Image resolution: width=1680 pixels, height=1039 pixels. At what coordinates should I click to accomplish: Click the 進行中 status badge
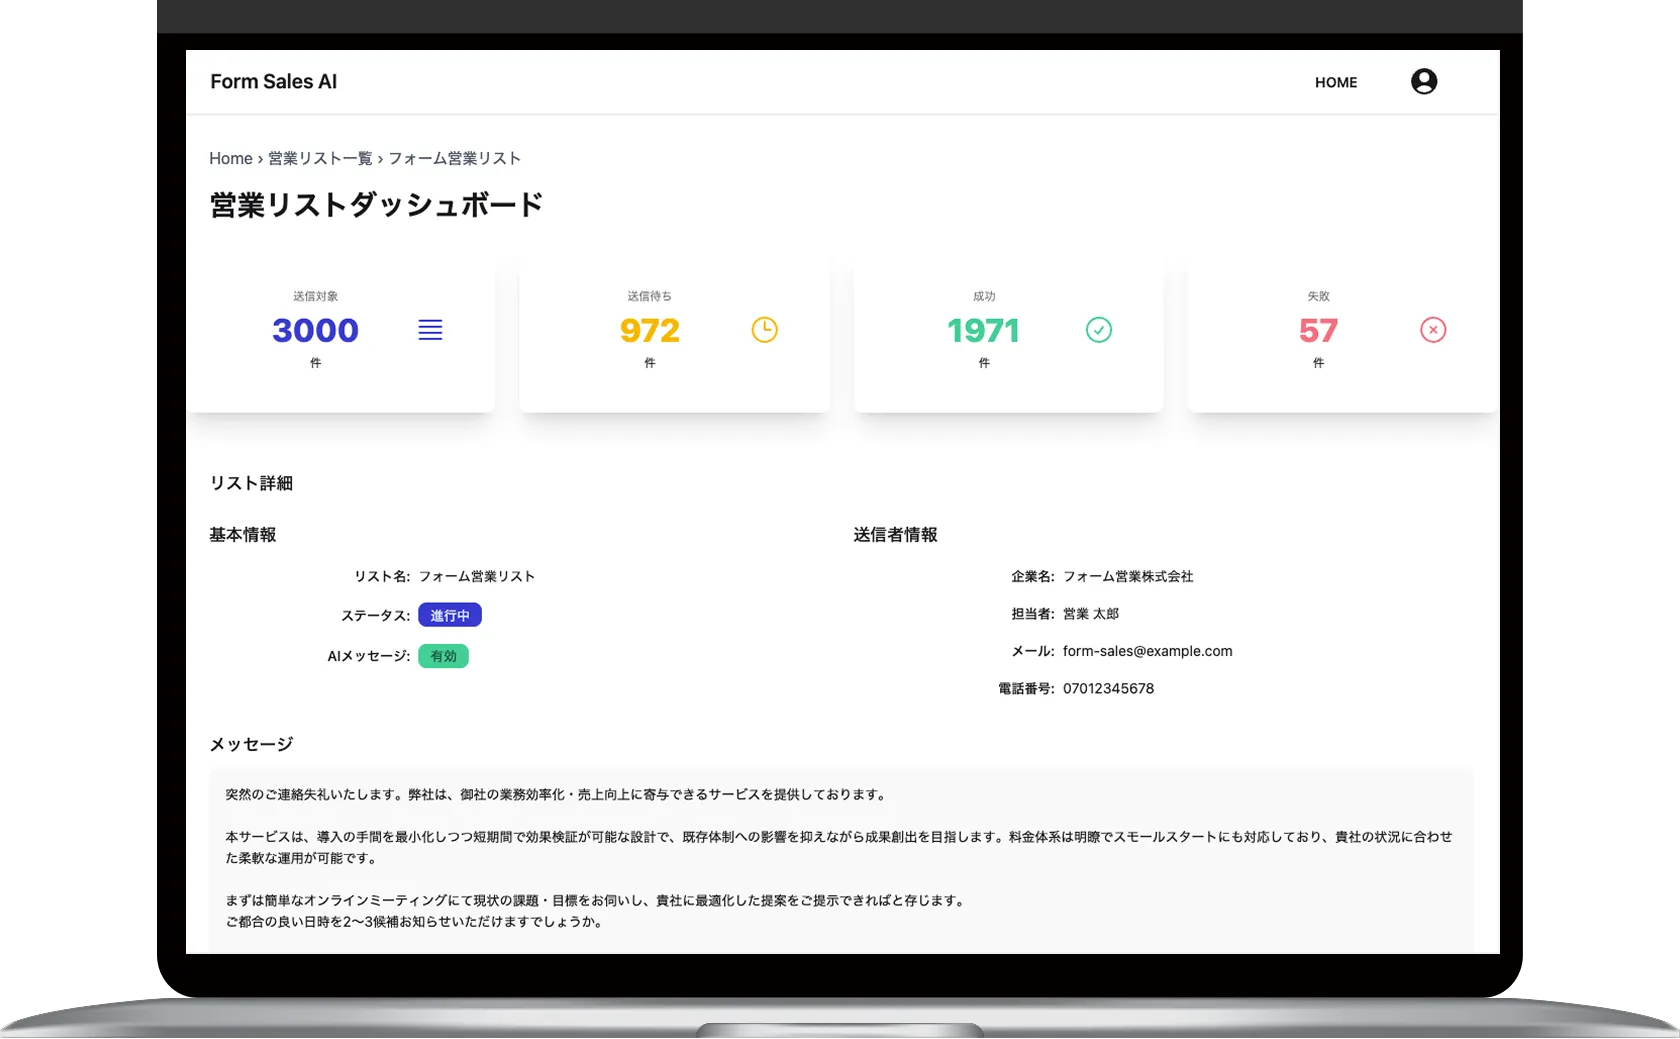point(449,616)
